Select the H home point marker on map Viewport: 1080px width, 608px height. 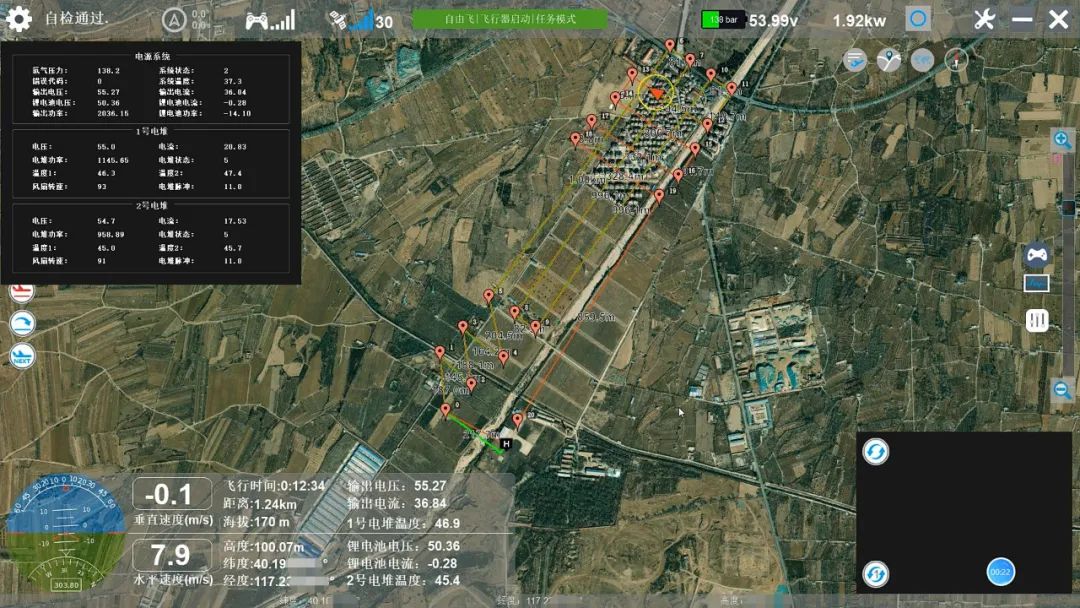tap(506, 443)
